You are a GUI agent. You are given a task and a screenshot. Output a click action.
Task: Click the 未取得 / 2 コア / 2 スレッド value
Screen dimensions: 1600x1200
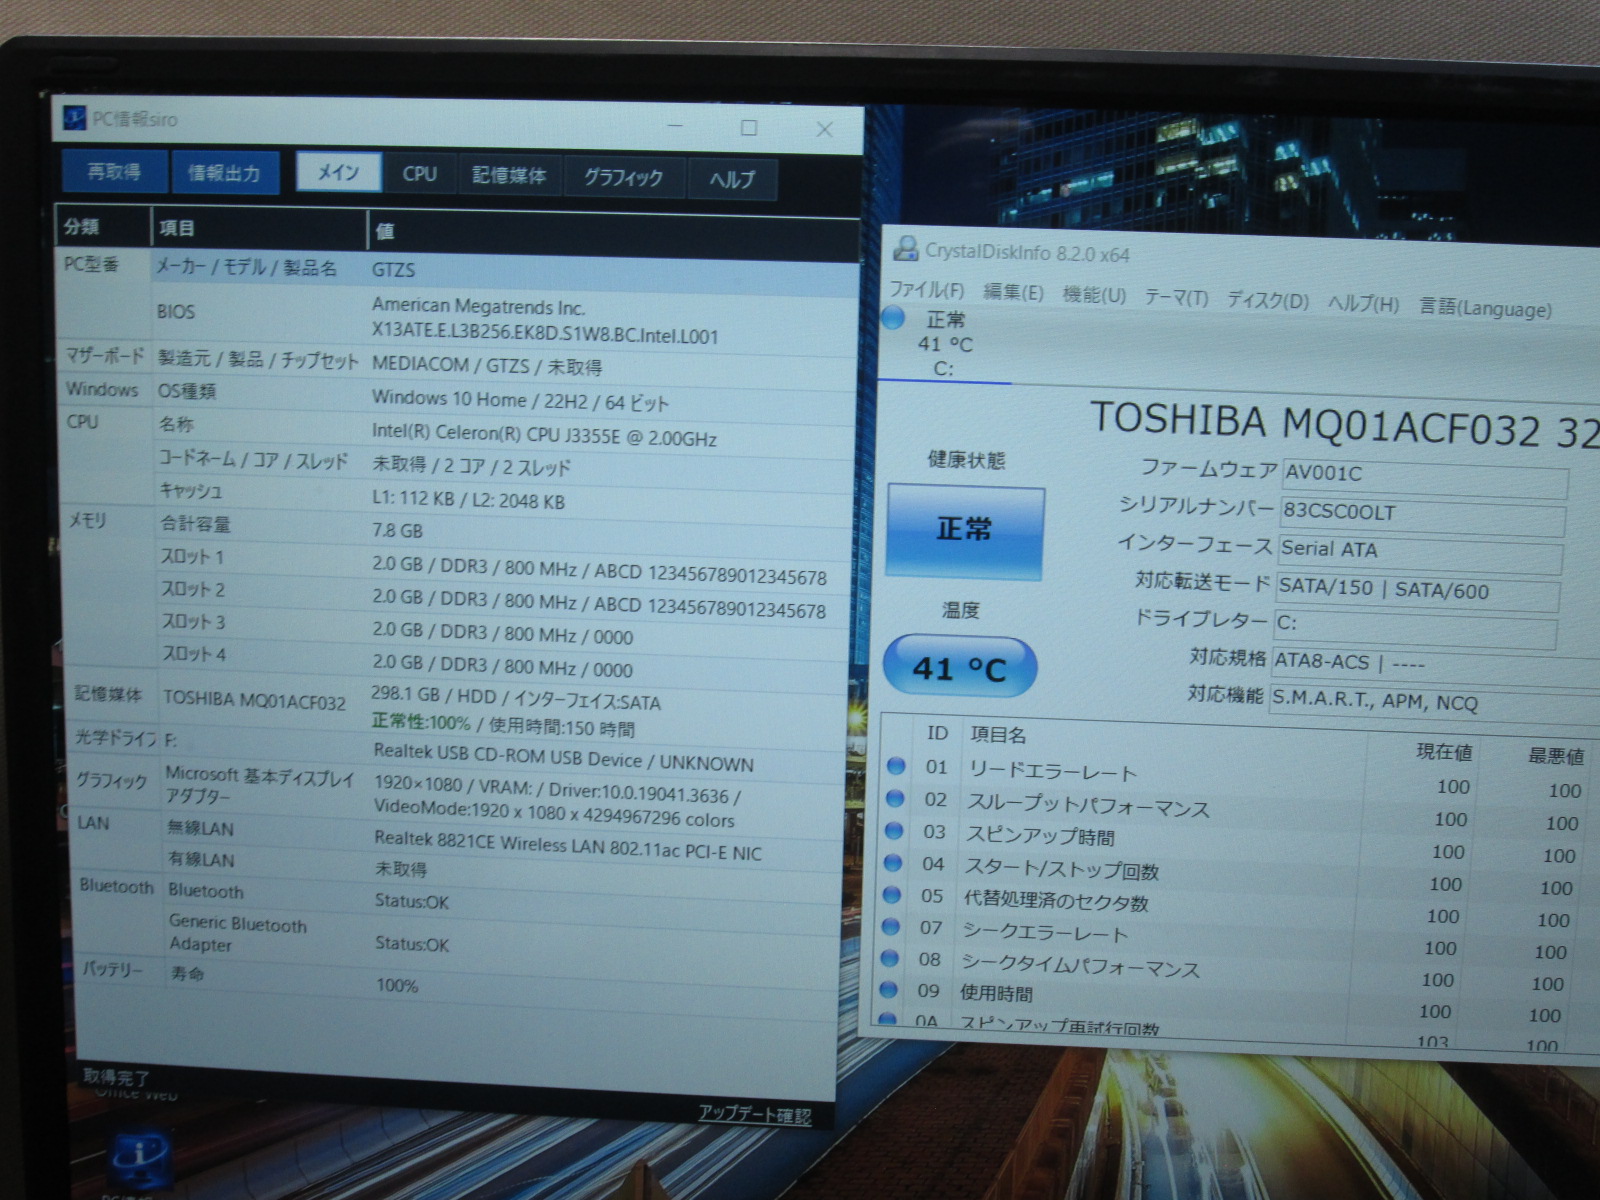point(471,466)
